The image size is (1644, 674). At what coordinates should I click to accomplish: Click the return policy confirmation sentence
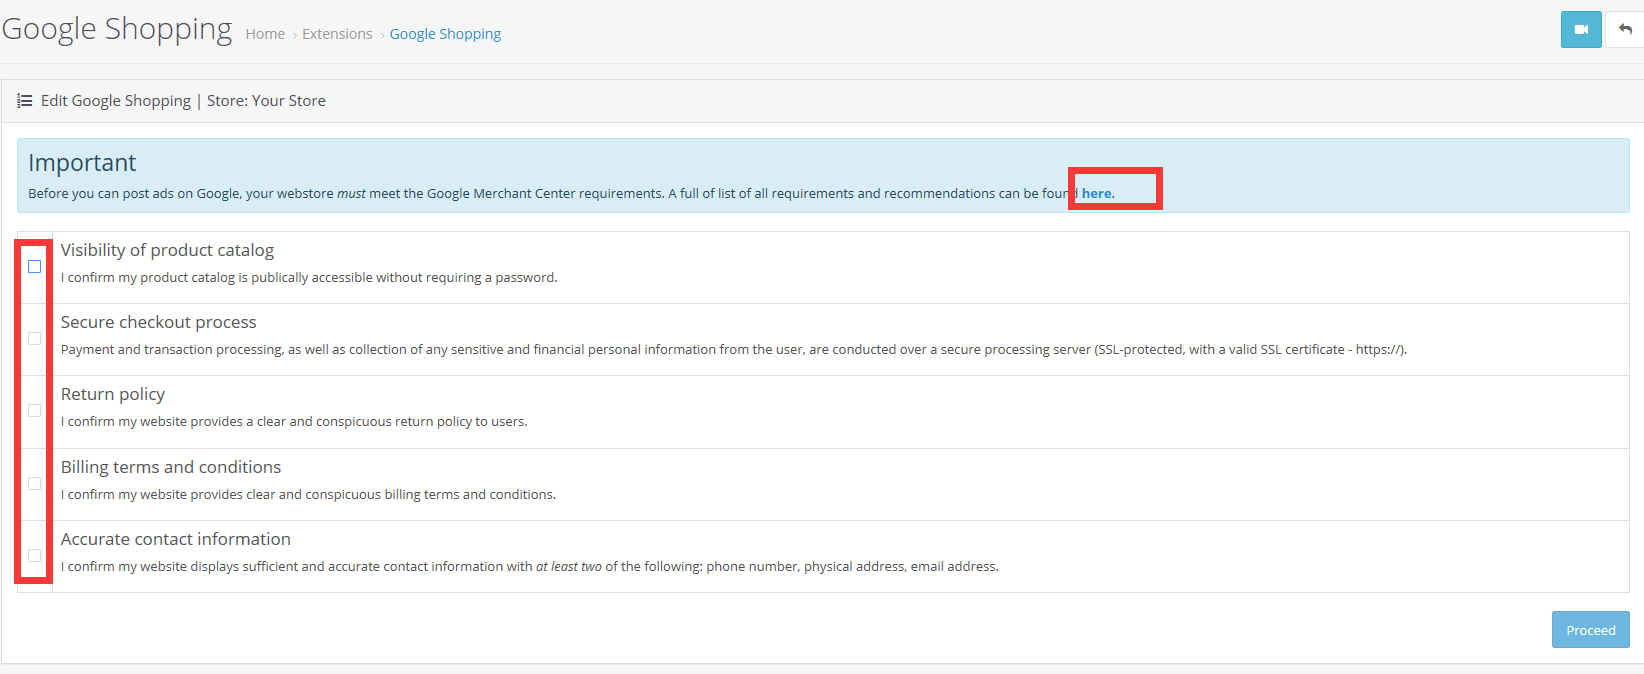(294, 422)
